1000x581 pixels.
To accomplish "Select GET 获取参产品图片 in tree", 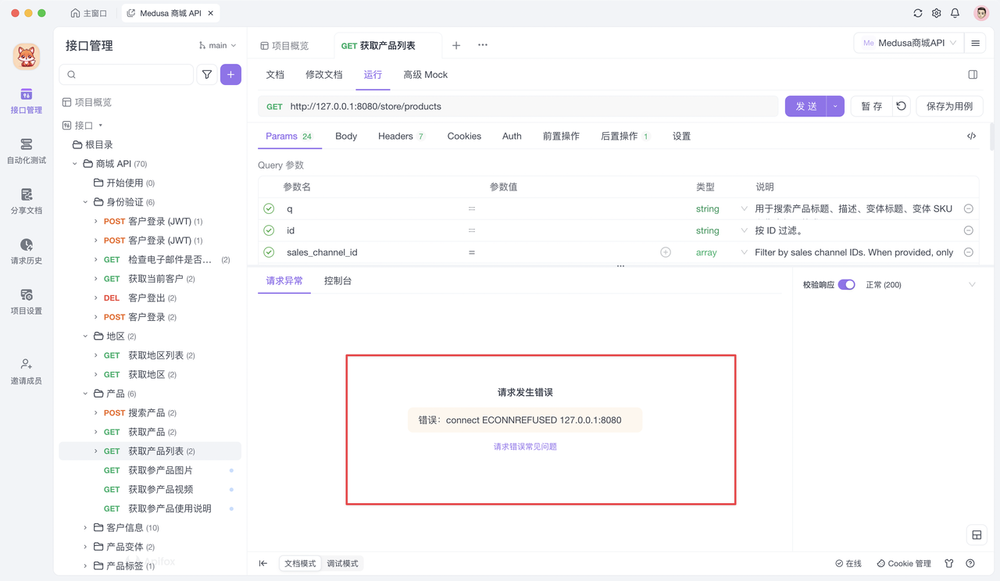I will pos(150,470).
